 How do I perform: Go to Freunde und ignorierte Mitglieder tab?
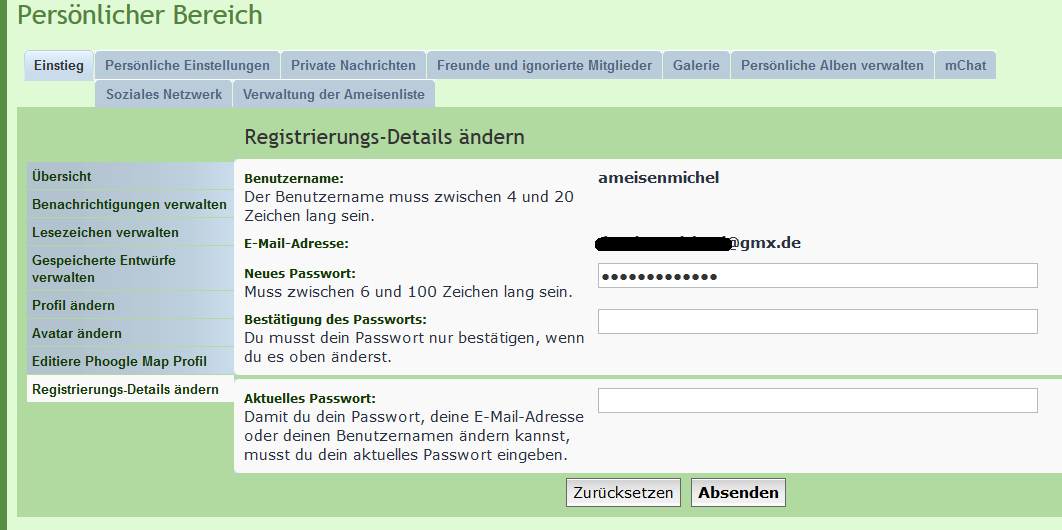click(x=544, y=65)
